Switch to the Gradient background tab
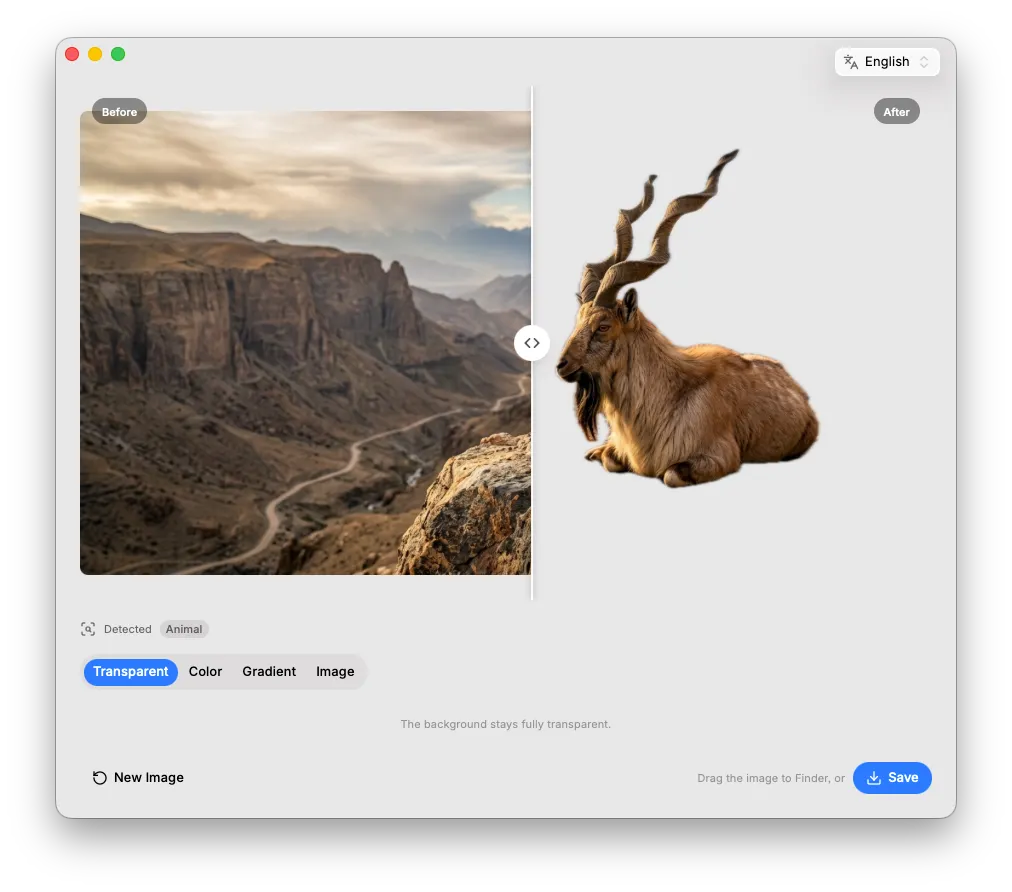 tap(269, 671)
